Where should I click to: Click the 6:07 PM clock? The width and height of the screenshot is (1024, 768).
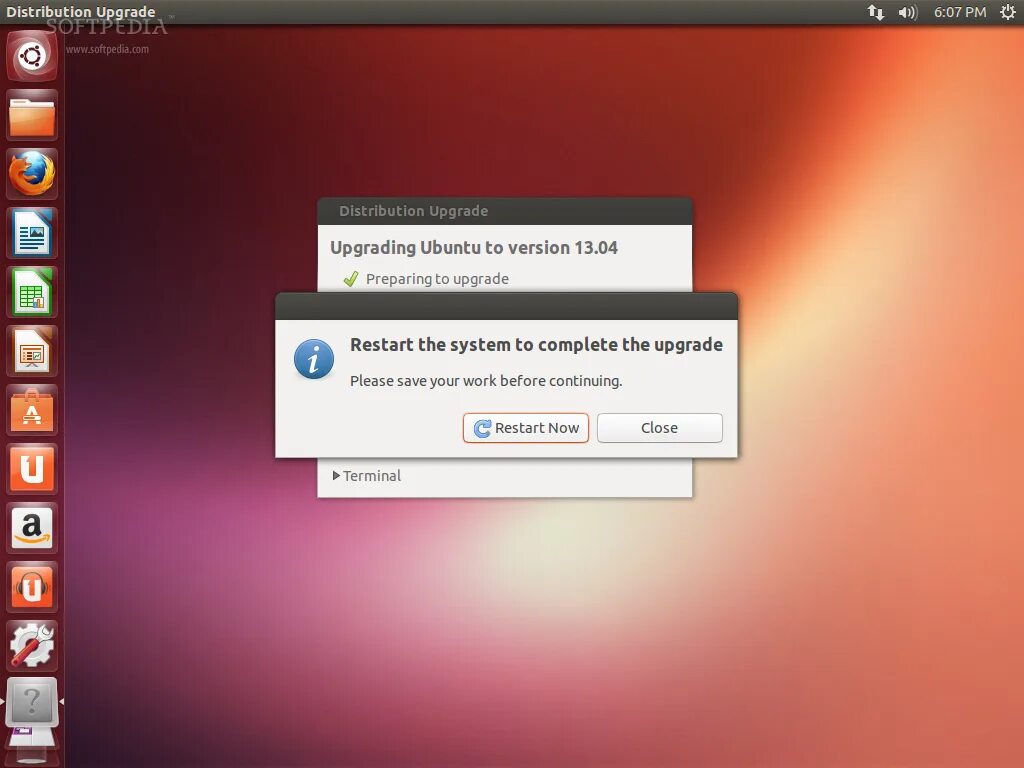coord(959,12)
